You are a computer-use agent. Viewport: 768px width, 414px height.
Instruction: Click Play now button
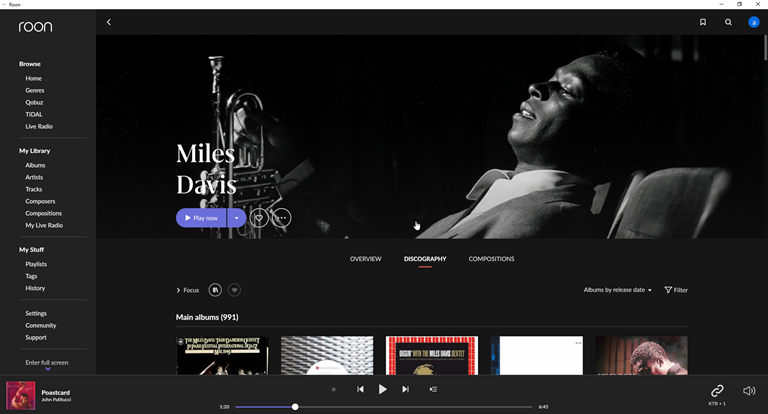click(201, 218)
